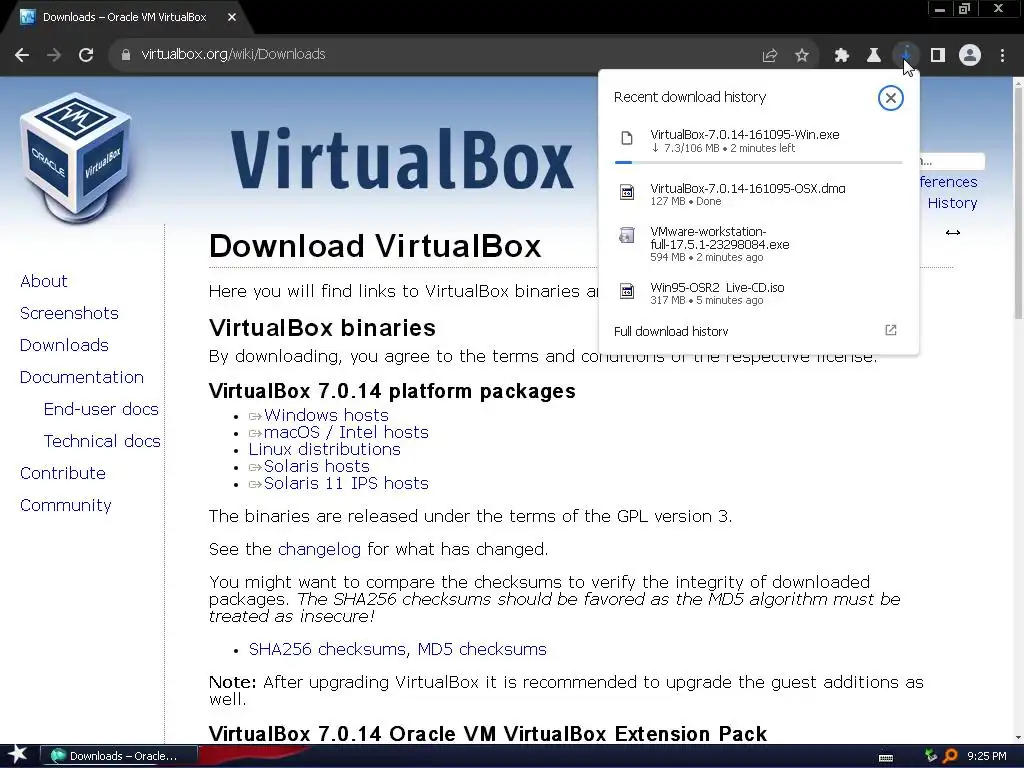Open VirtualBox-7.0.14-161095-Win.exe download entry
The image size is (1024, 768).
click(x=758, y=141)
